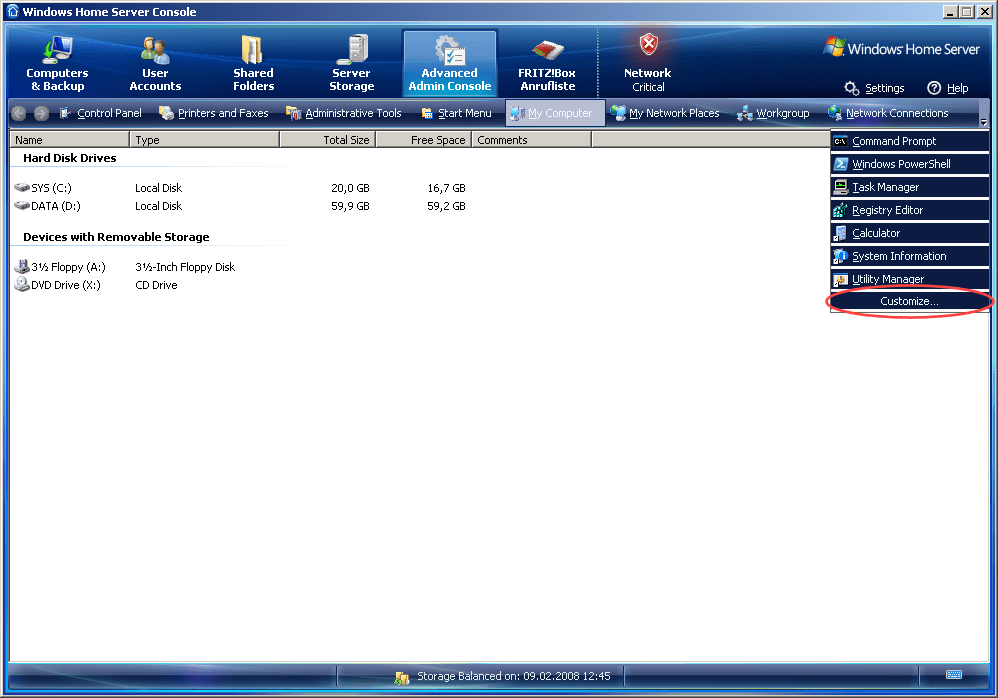Image resolution: width=998 pixels, height=698 pixels.
Task: Click the Devices with Removable Storage heading
Action: [116, 237]
